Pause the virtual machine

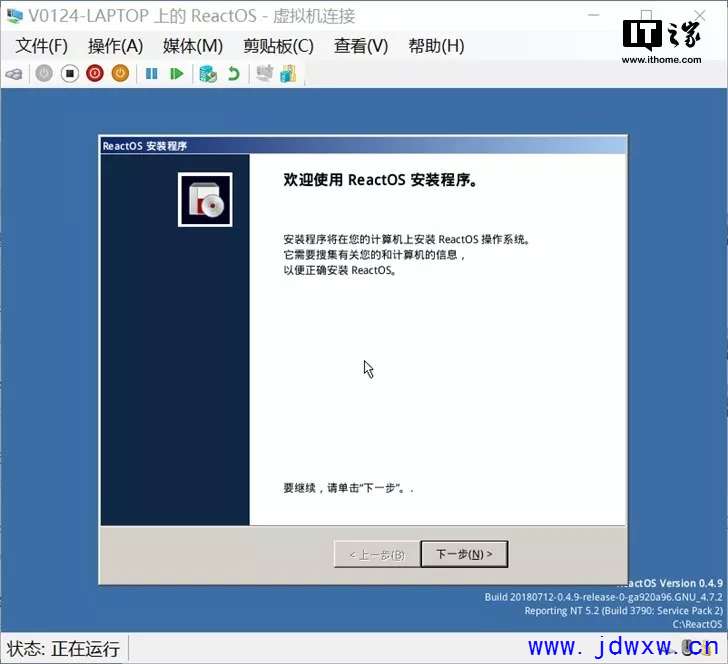pos(151,74)
